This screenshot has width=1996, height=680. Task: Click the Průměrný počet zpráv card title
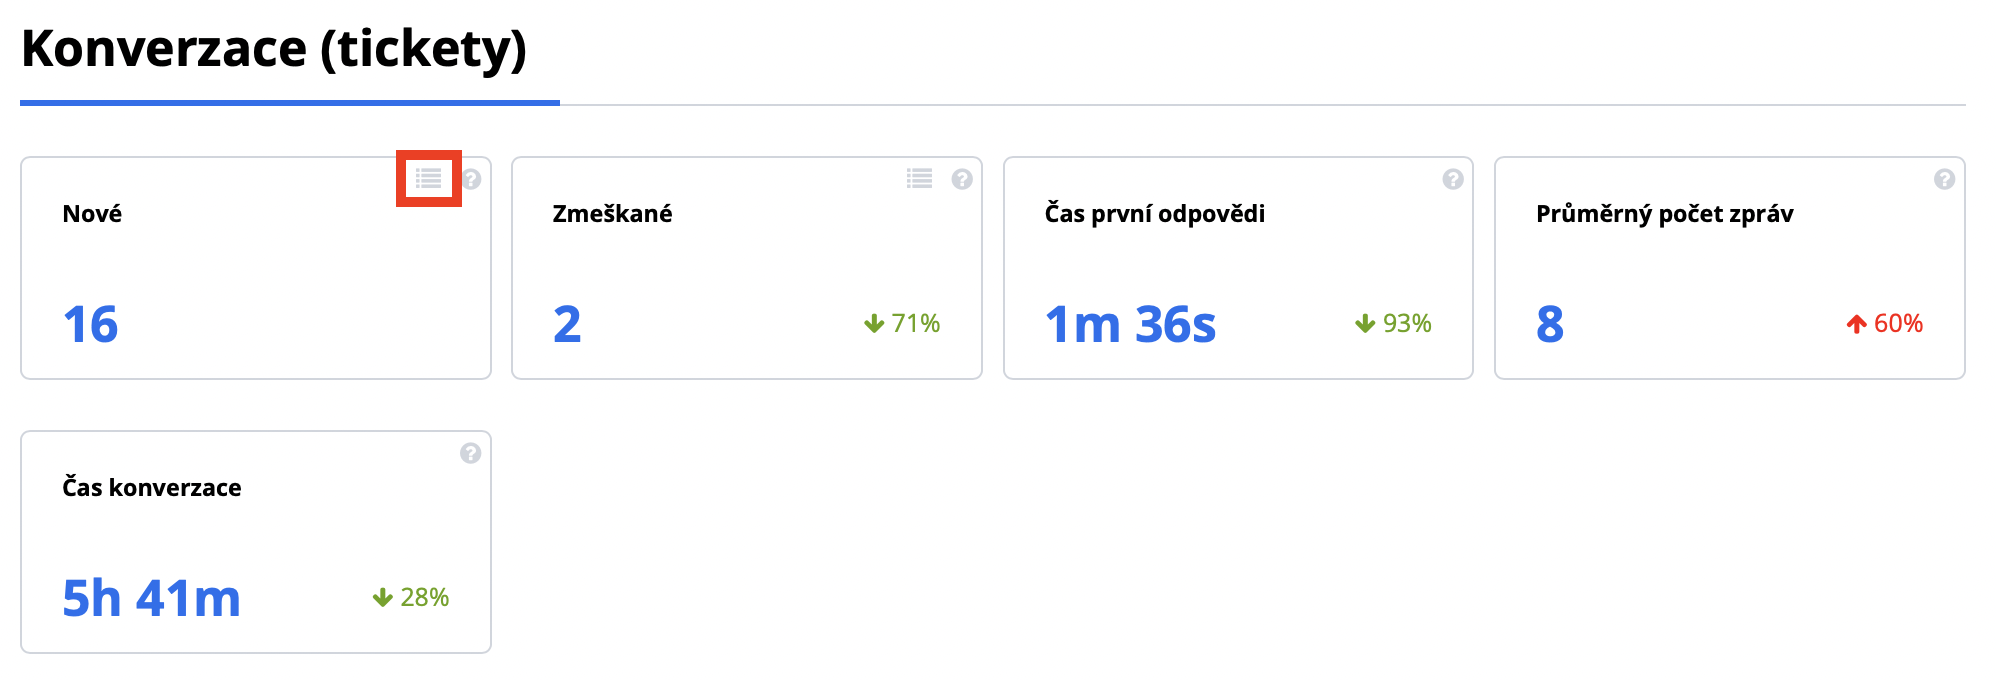1664,214
